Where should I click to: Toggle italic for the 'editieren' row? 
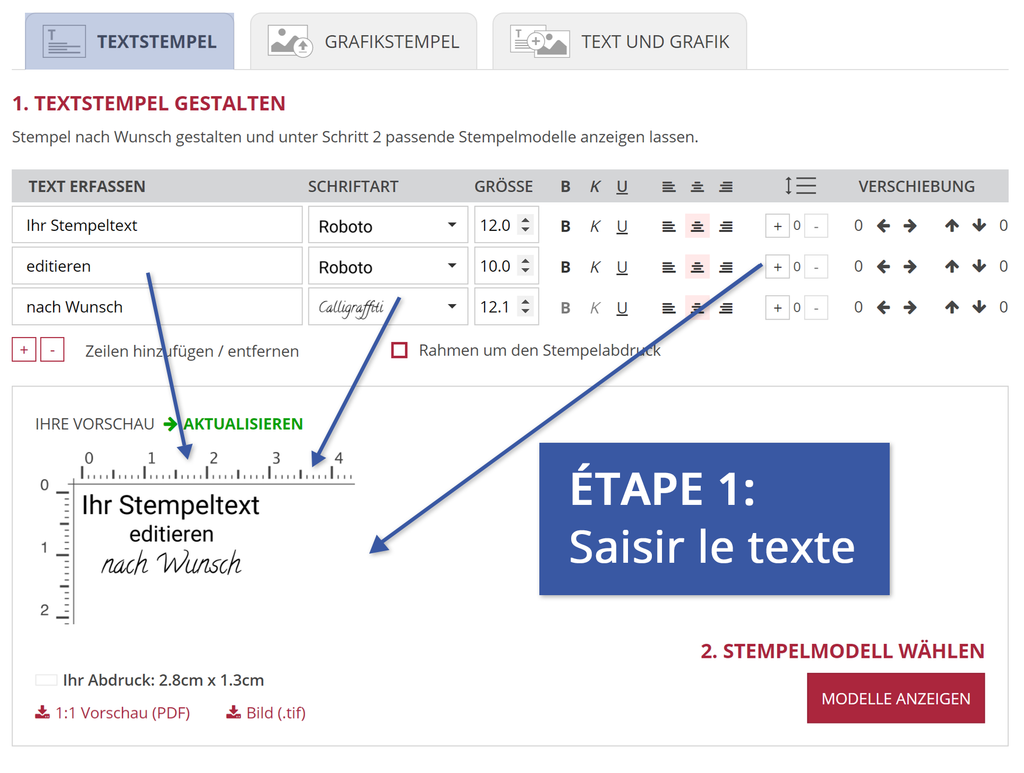point(595,267)
